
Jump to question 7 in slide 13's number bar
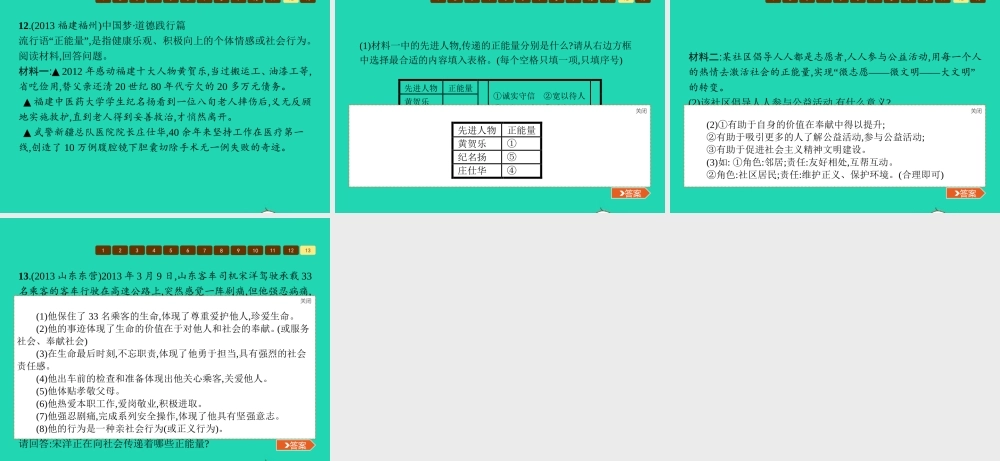(x=205, y=251)
